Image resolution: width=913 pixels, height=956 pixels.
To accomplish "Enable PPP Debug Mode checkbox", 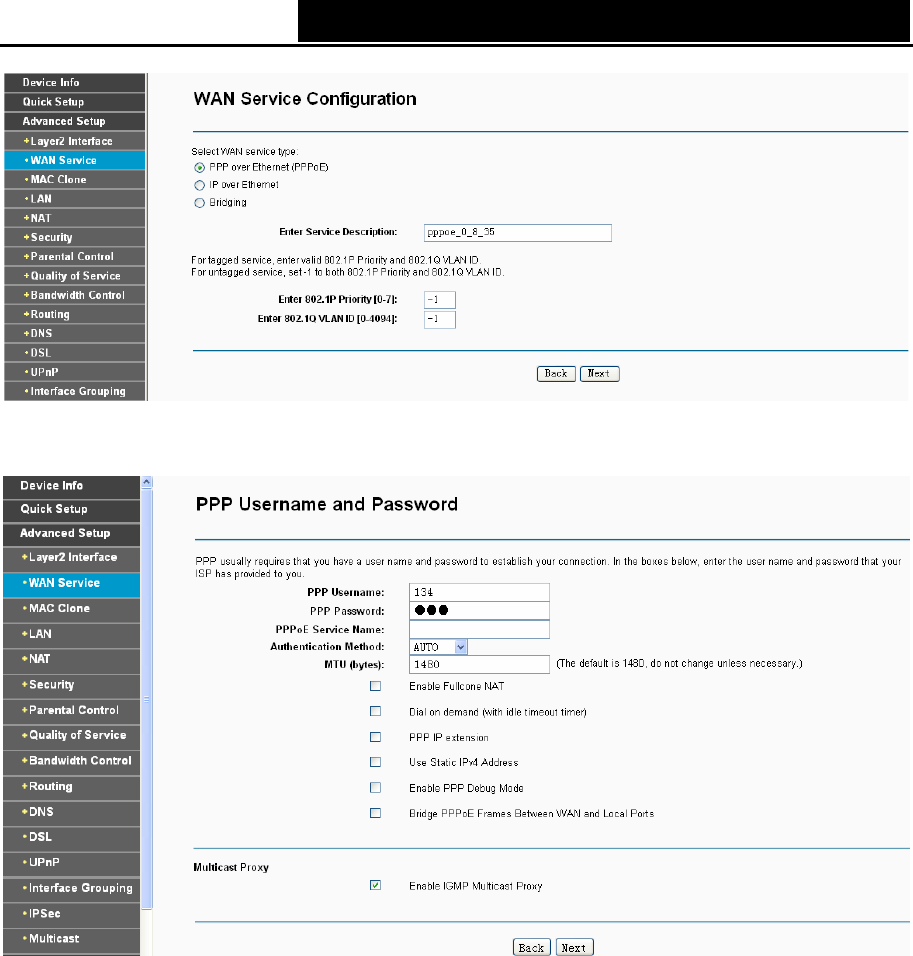I will point(376,788).
